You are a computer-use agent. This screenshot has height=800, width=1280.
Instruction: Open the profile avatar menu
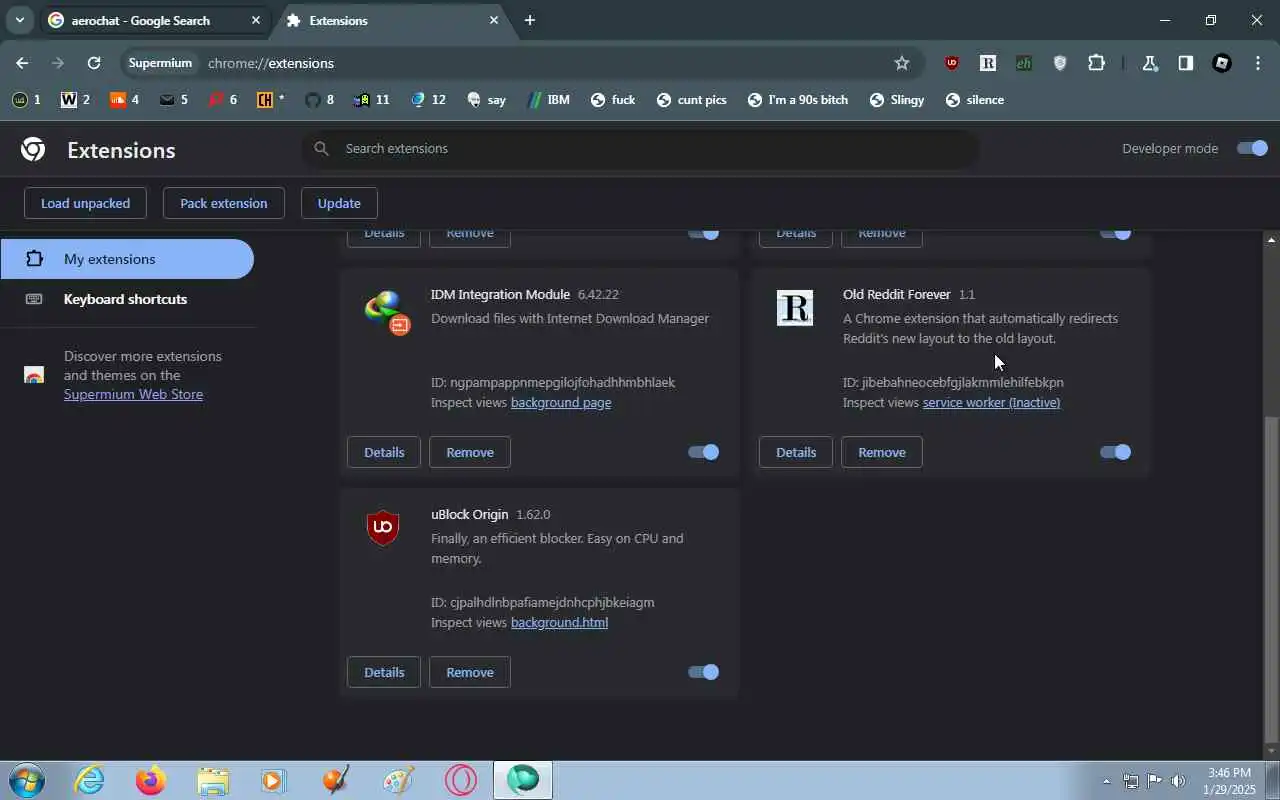1221,63
